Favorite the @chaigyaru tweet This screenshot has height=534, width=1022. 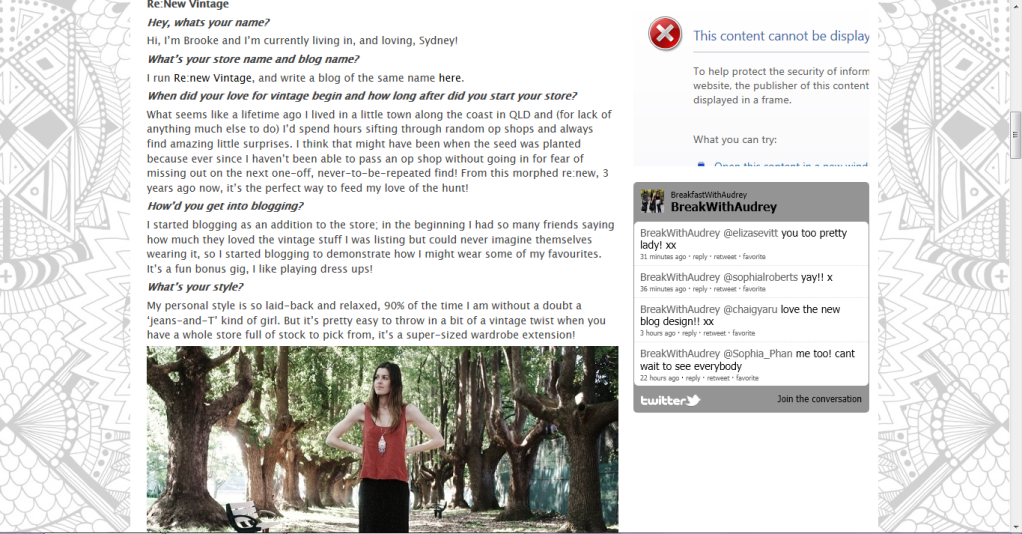[744, 333]
